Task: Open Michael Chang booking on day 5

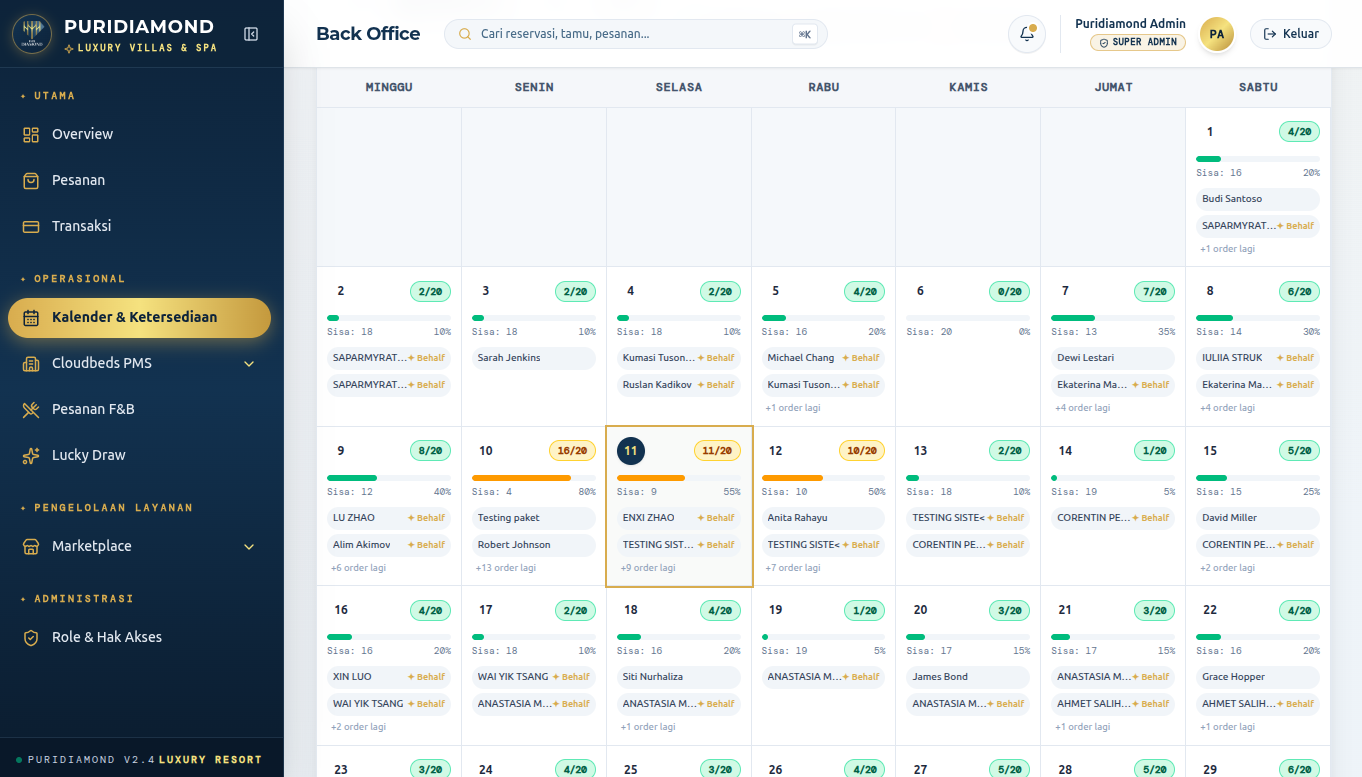Action: click(824, 358)
